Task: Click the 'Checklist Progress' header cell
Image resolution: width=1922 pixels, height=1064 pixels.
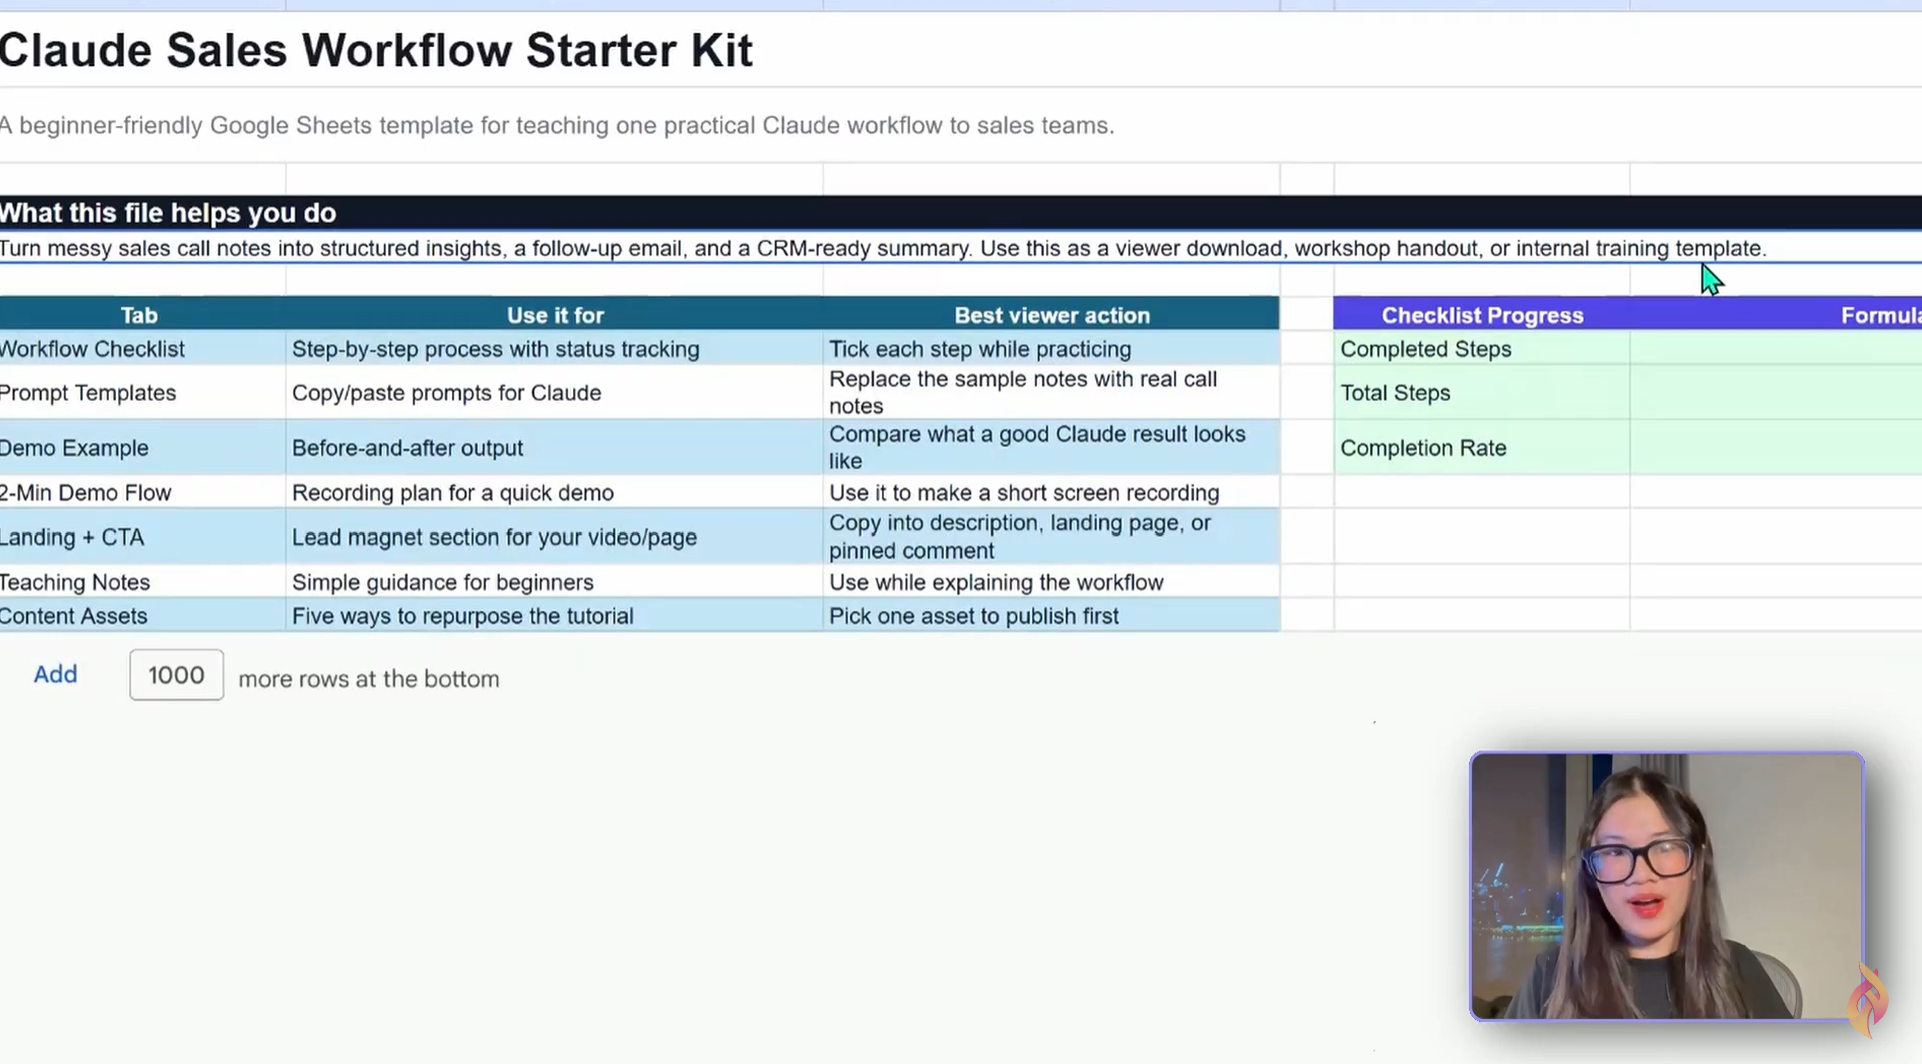Action: click(x=1482, y=315)
